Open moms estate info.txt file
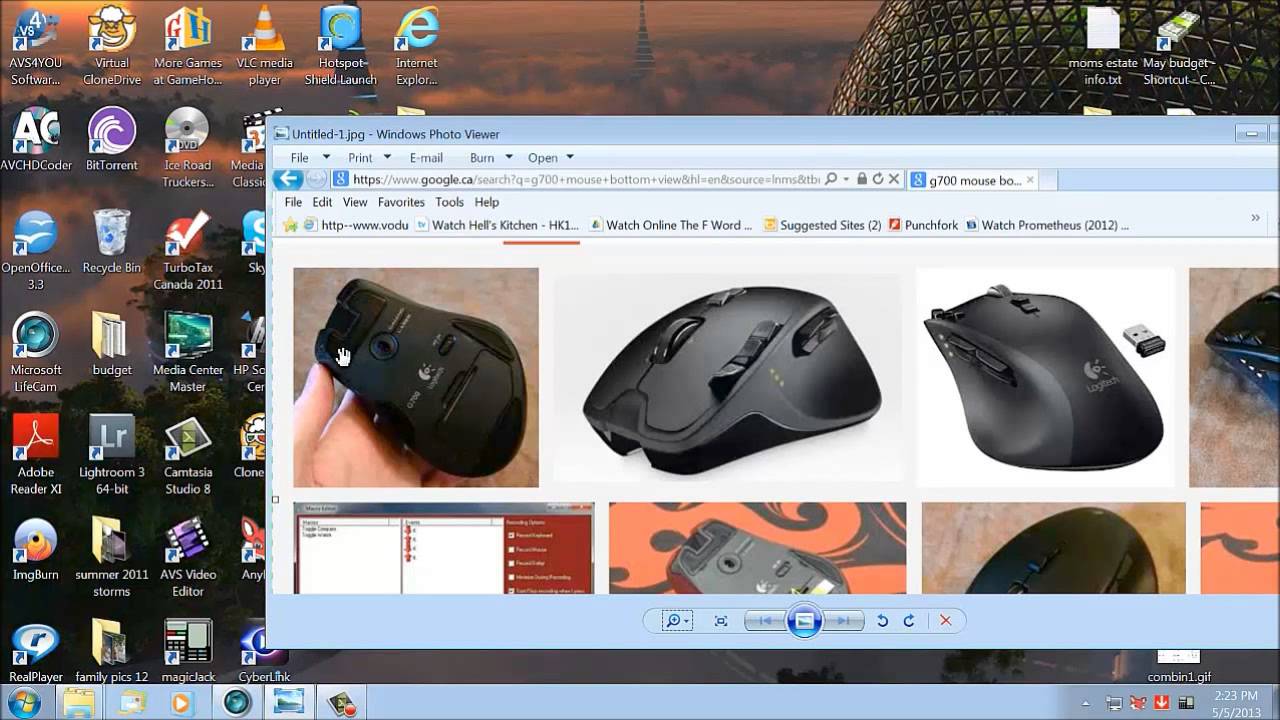The image size is (1280, 720). tap(1103, 47)
